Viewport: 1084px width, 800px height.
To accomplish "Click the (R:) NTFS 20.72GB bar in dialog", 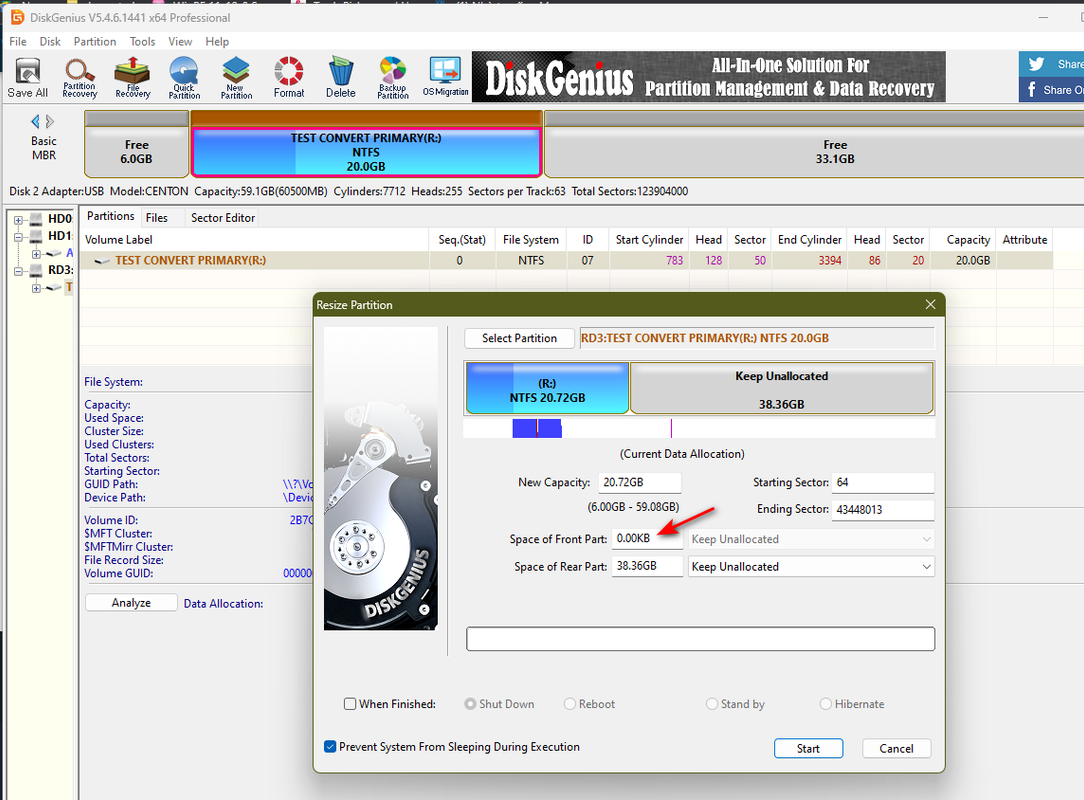I will point(547,388).
